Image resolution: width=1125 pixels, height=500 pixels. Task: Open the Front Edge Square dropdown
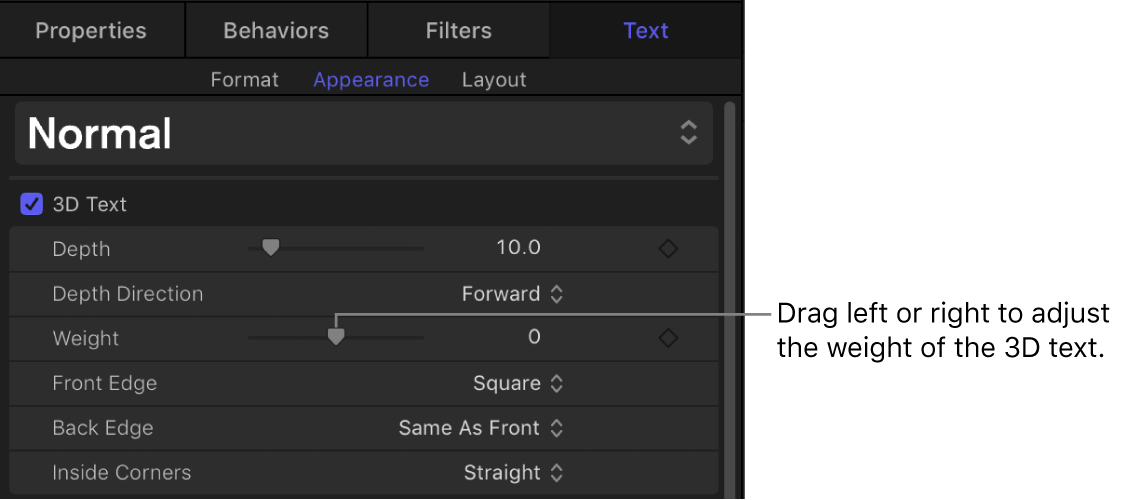(518, 383)
